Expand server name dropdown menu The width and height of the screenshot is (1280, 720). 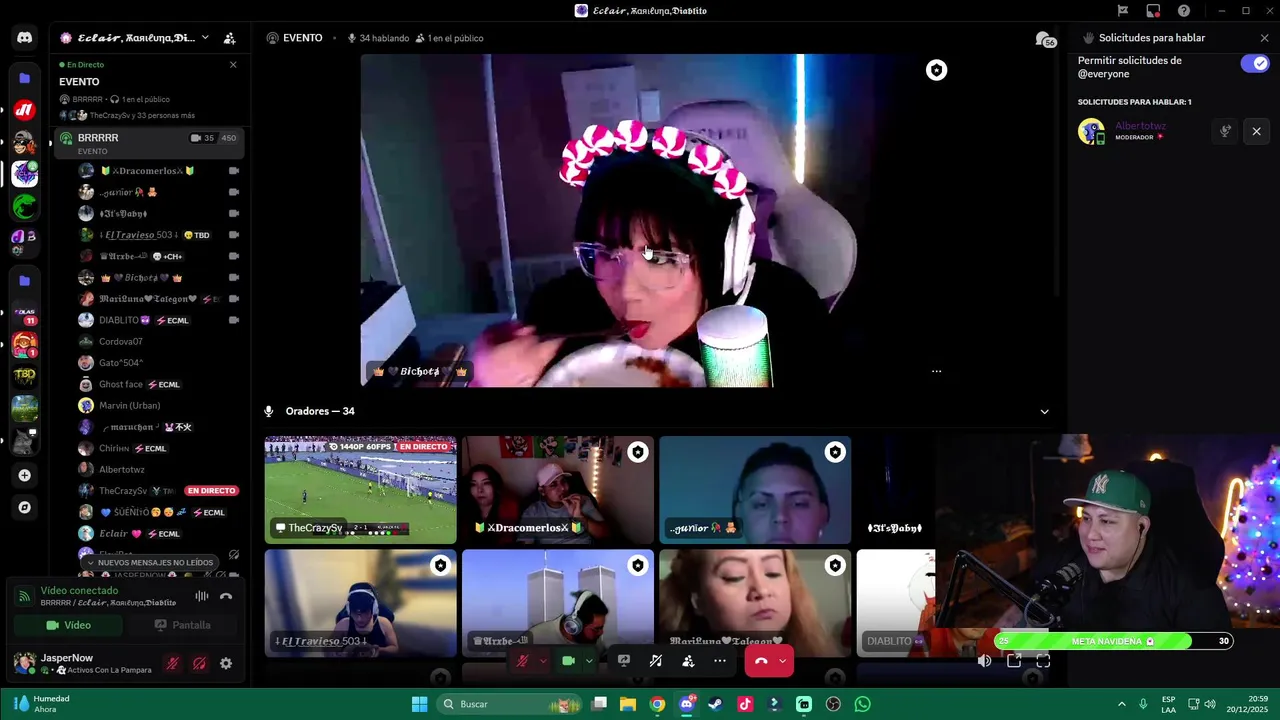point(205,38)
